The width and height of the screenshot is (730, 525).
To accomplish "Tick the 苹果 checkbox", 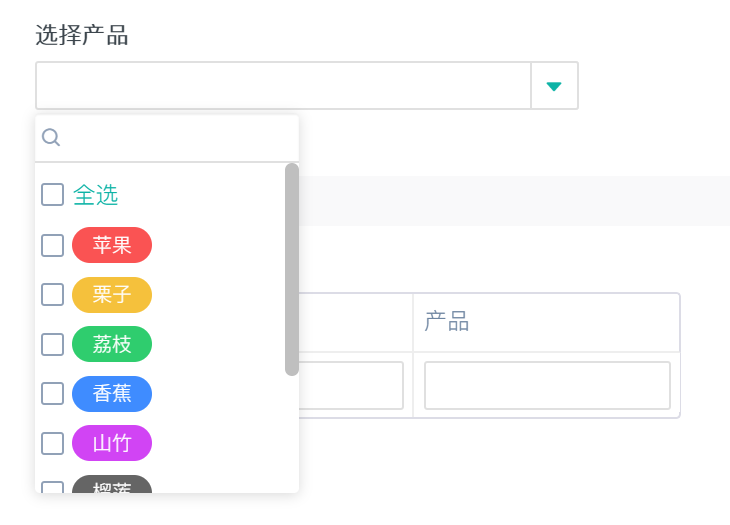I will pos(52,245).
